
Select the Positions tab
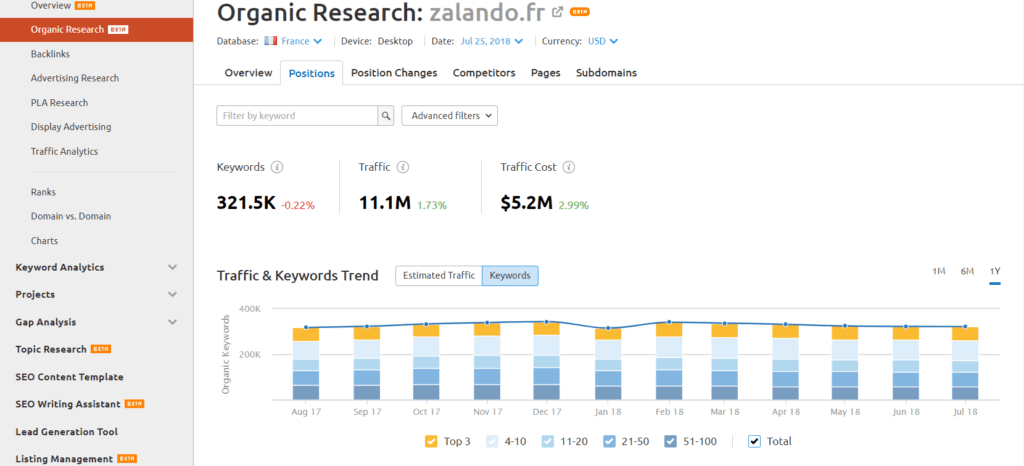coord(312,73)
